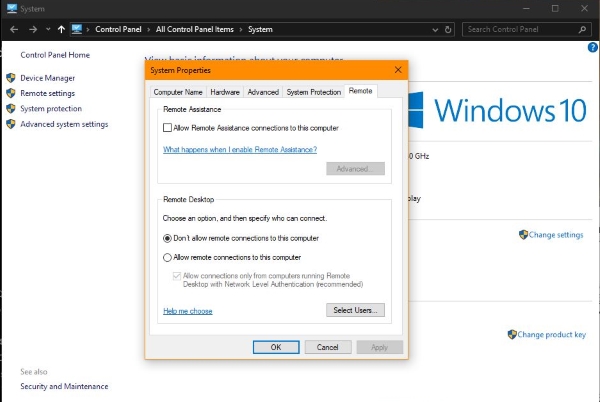Screen dimensions: 600x402
Task: Click the blue Help question mark icon
Action: coord(593,47)
